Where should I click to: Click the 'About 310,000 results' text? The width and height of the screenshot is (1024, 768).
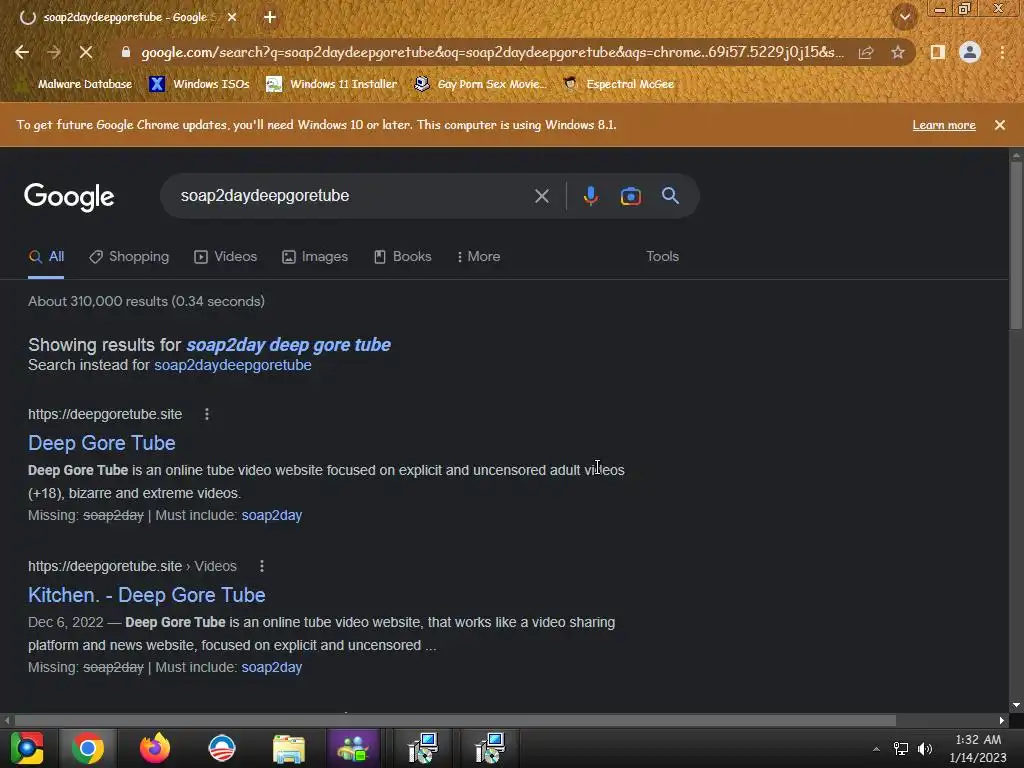146,301
